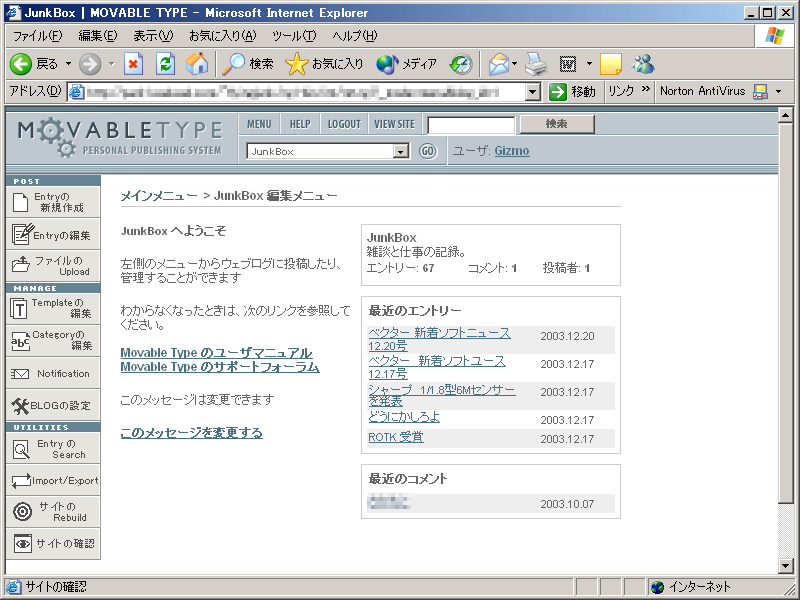
Task: Open the file Upload sidebar item
Action: (53, 266)
